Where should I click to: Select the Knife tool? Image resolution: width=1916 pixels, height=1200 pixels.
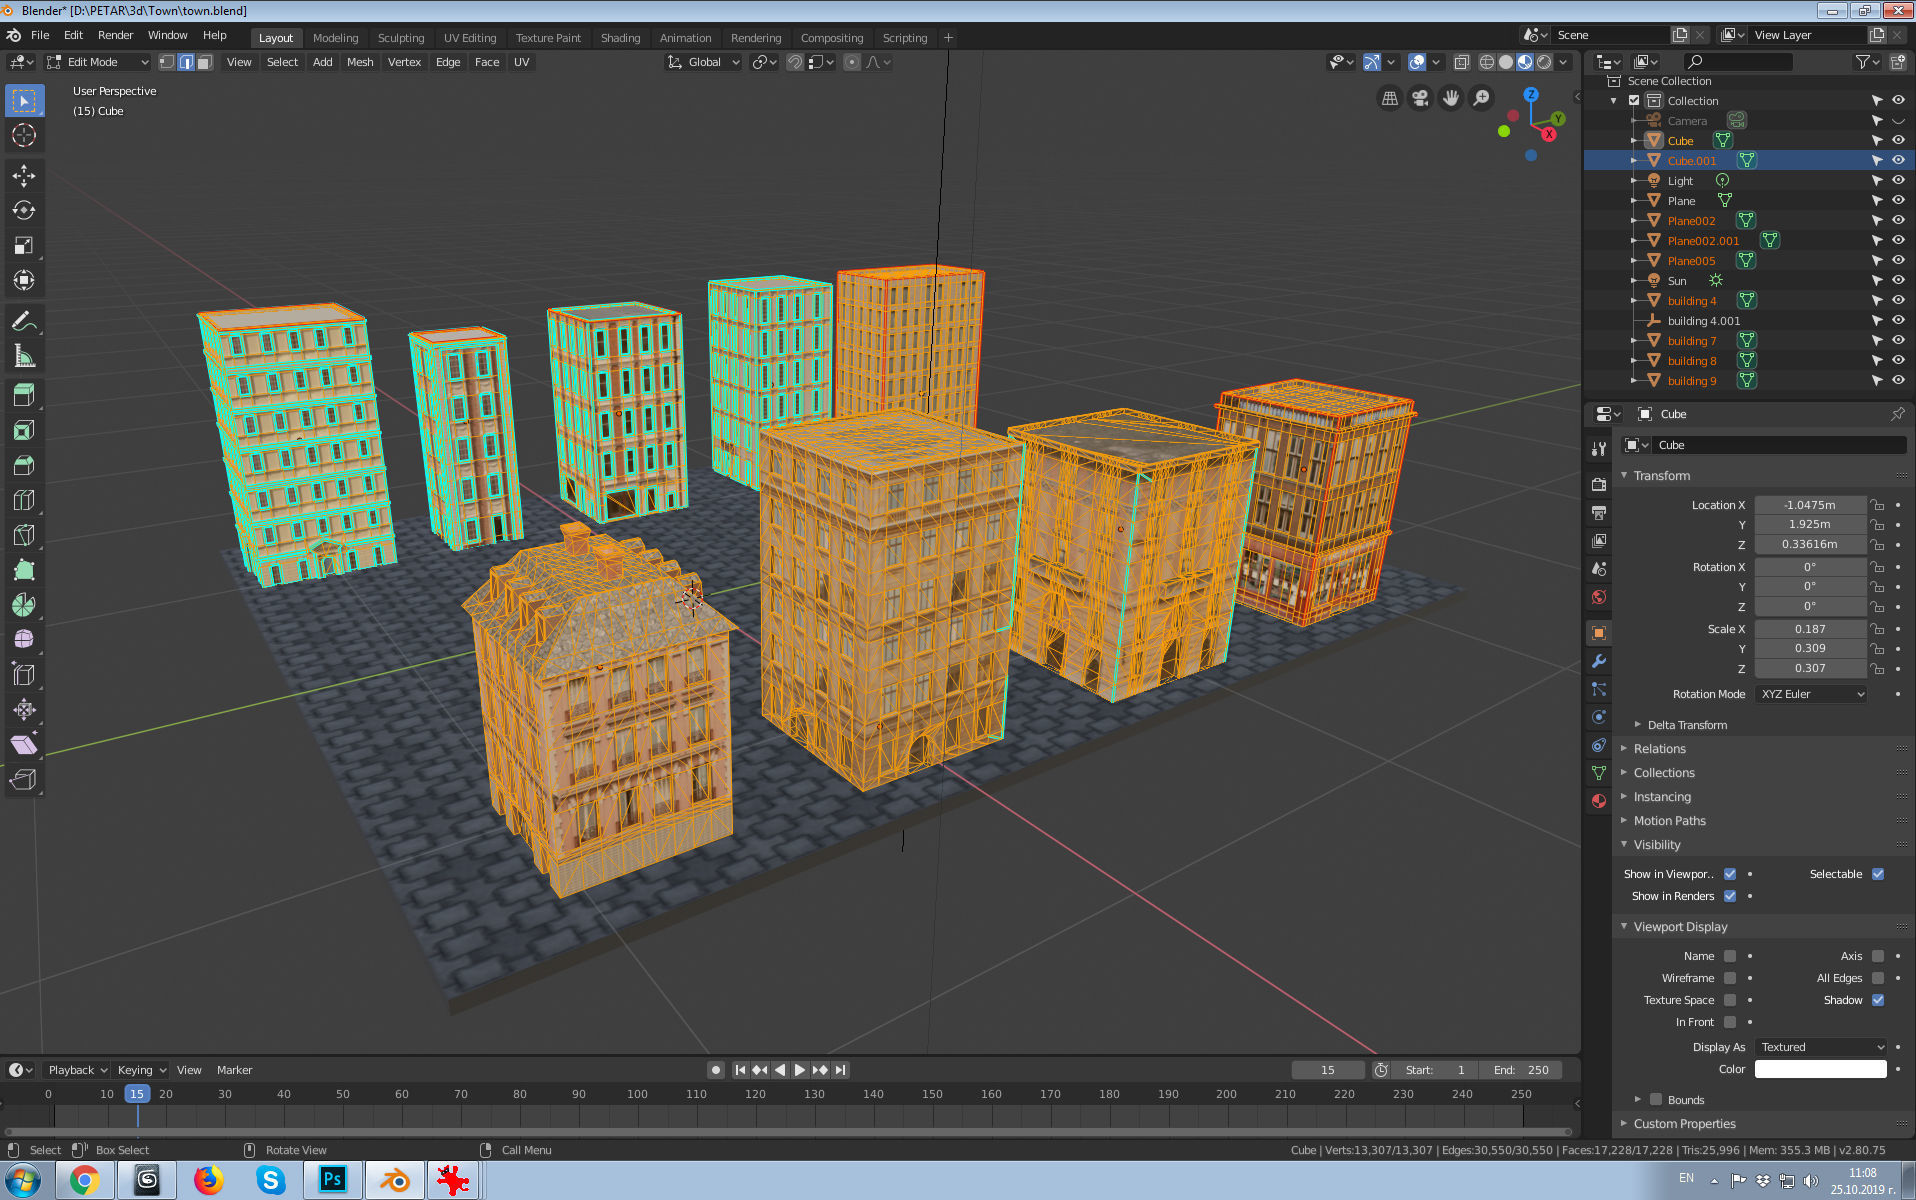pos(24,535)
